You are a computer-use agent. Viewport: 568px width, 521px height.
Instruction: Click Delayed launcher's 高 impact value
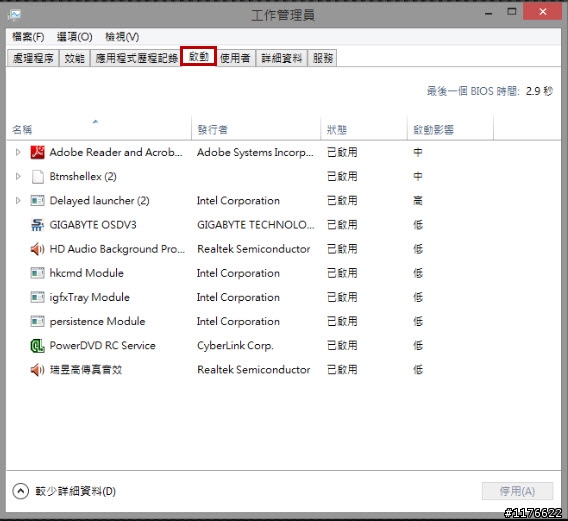(x=418, y=200)
